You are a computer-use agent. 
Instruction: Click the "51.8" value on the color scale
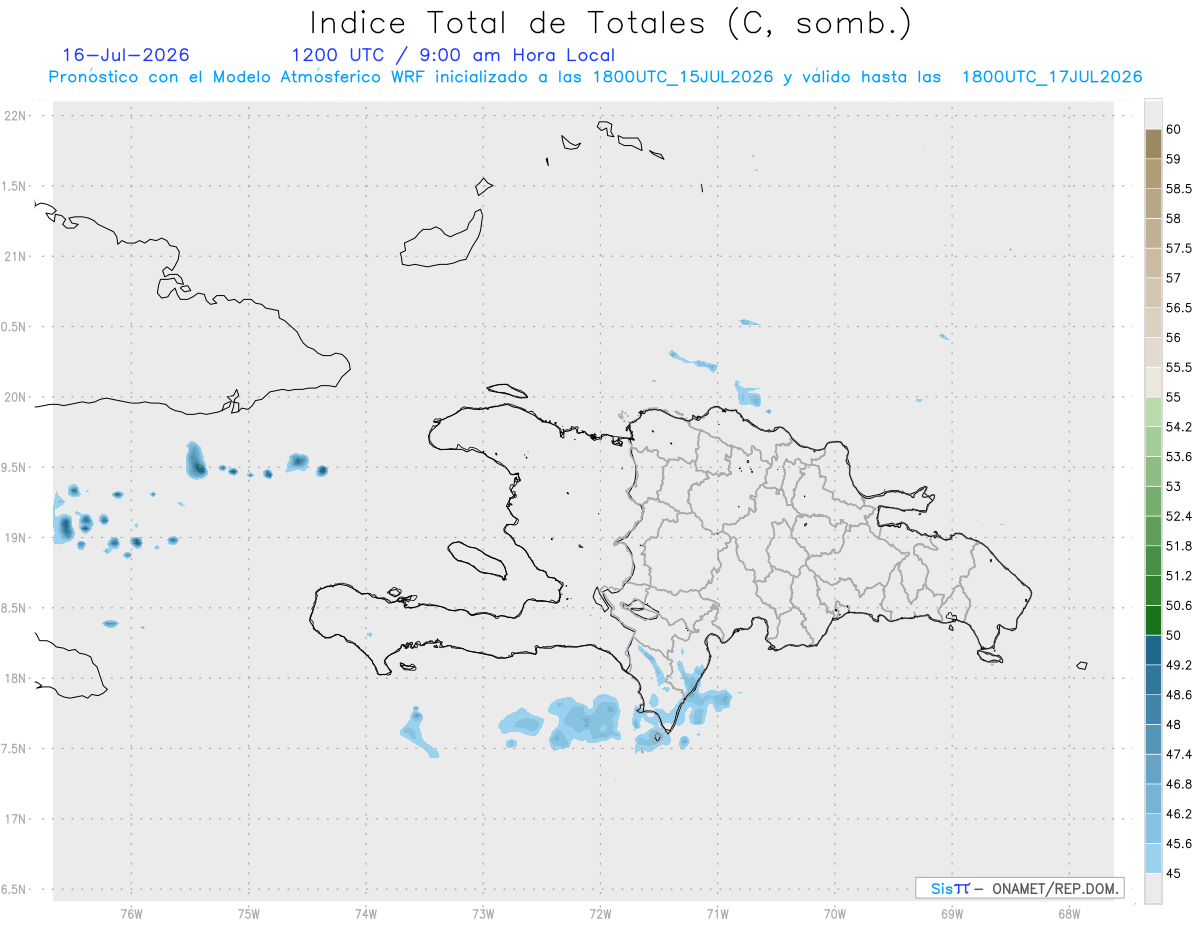coord(1179,546)
